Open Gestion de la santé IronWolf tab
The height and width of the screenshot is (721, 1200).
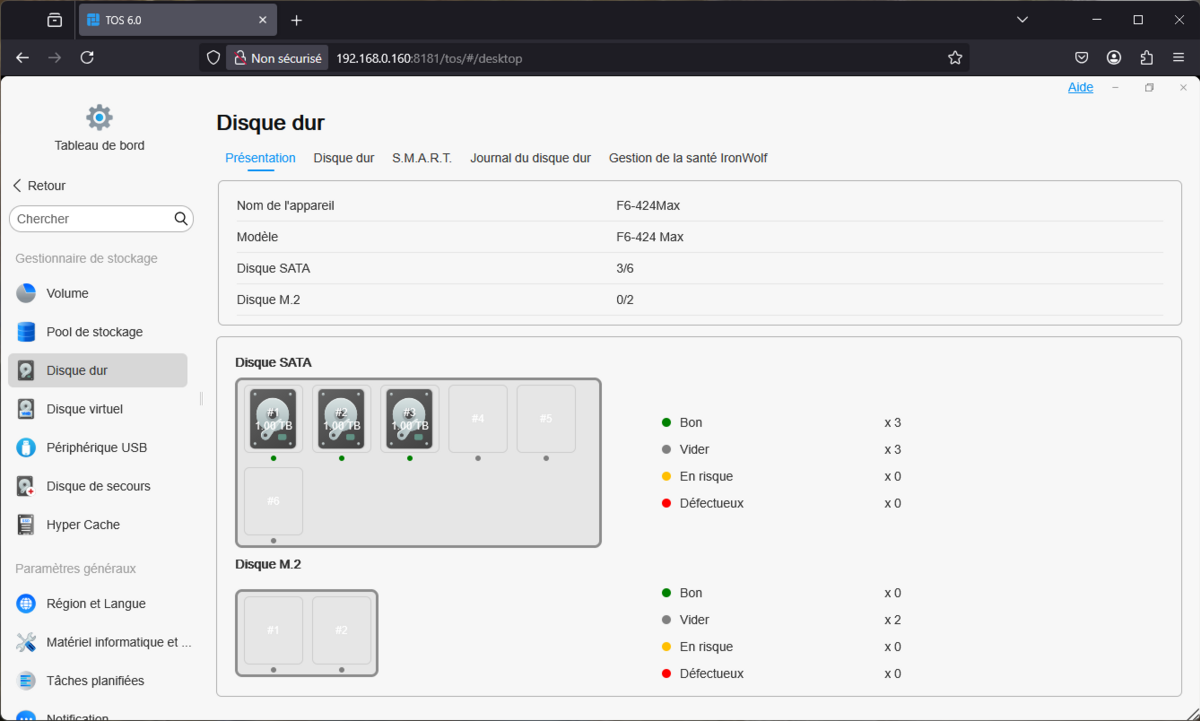(x=688, y=158)
